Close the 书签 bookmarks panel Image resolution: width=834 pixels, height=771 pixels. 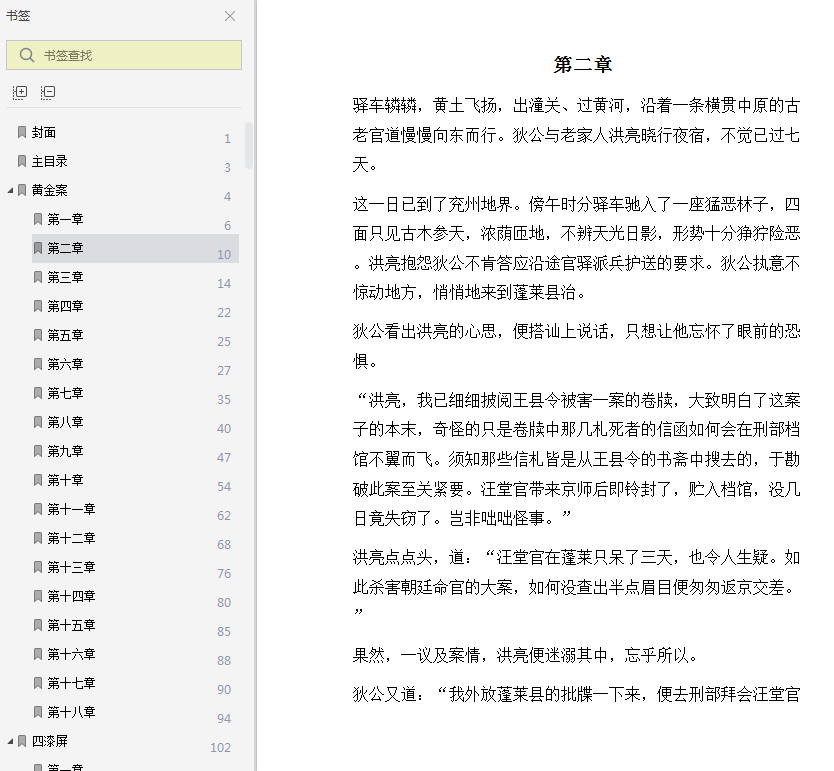(230, 16)
